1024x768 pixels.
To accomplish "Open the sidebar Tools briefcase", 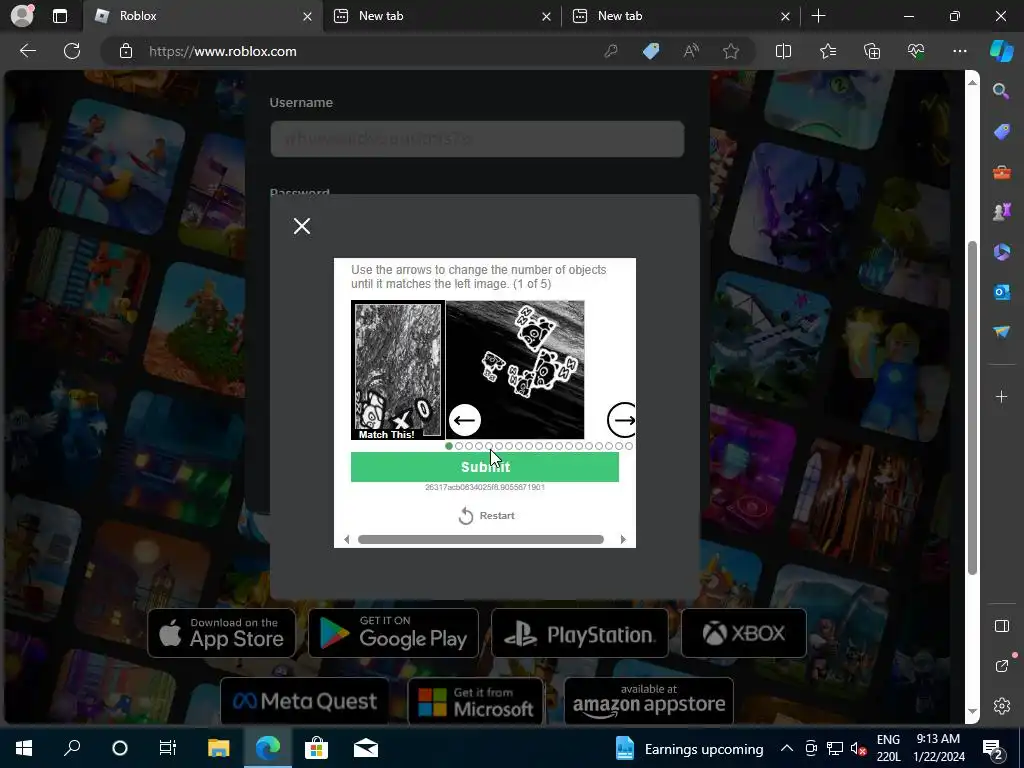I will click(1001, 172).
